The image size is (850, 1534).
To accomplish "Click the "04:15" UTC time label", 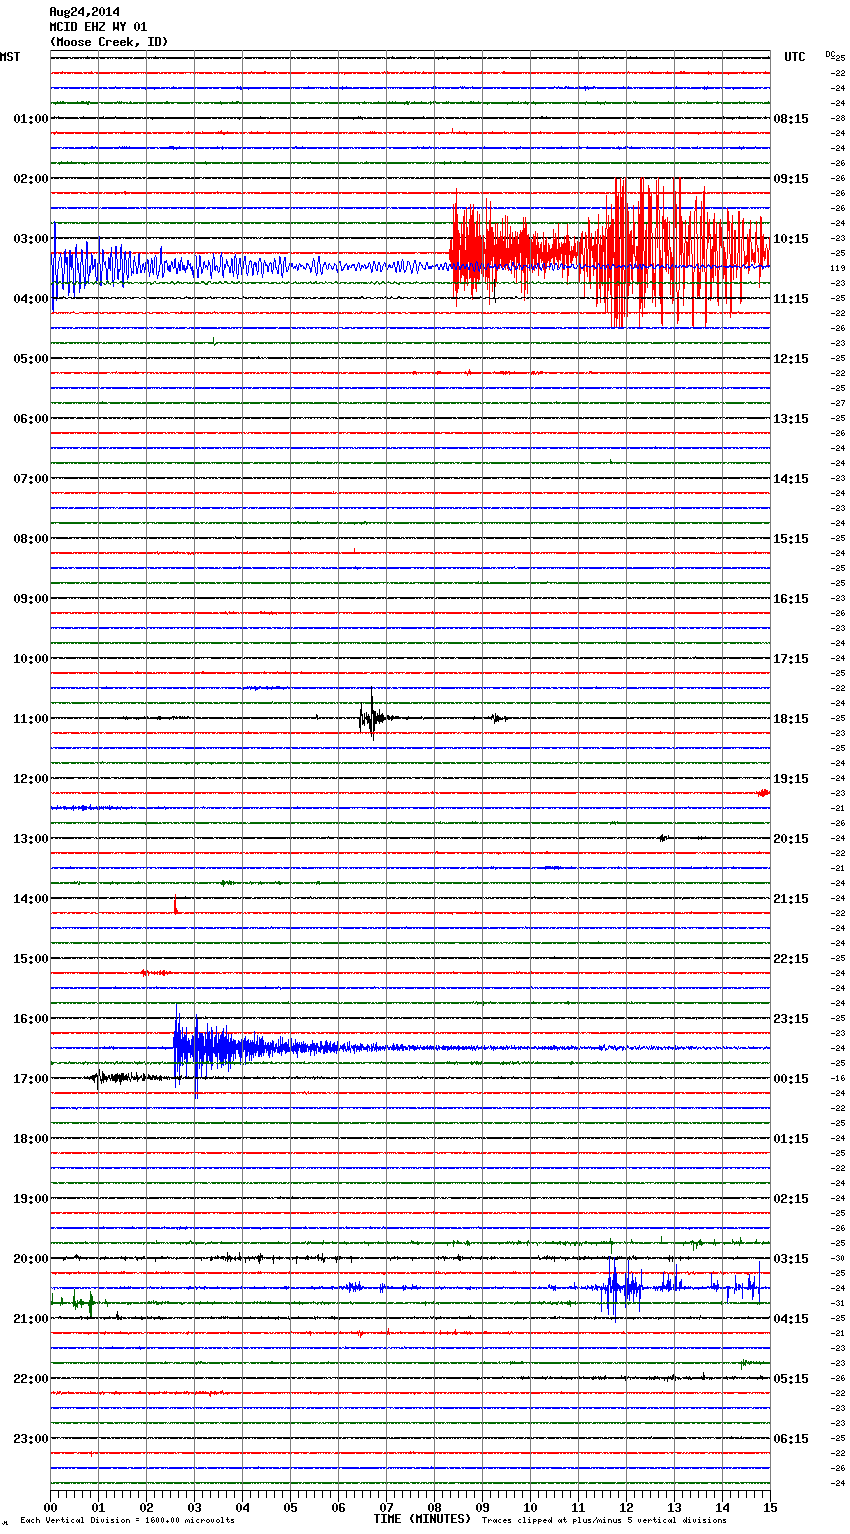I will (791, 1318).
